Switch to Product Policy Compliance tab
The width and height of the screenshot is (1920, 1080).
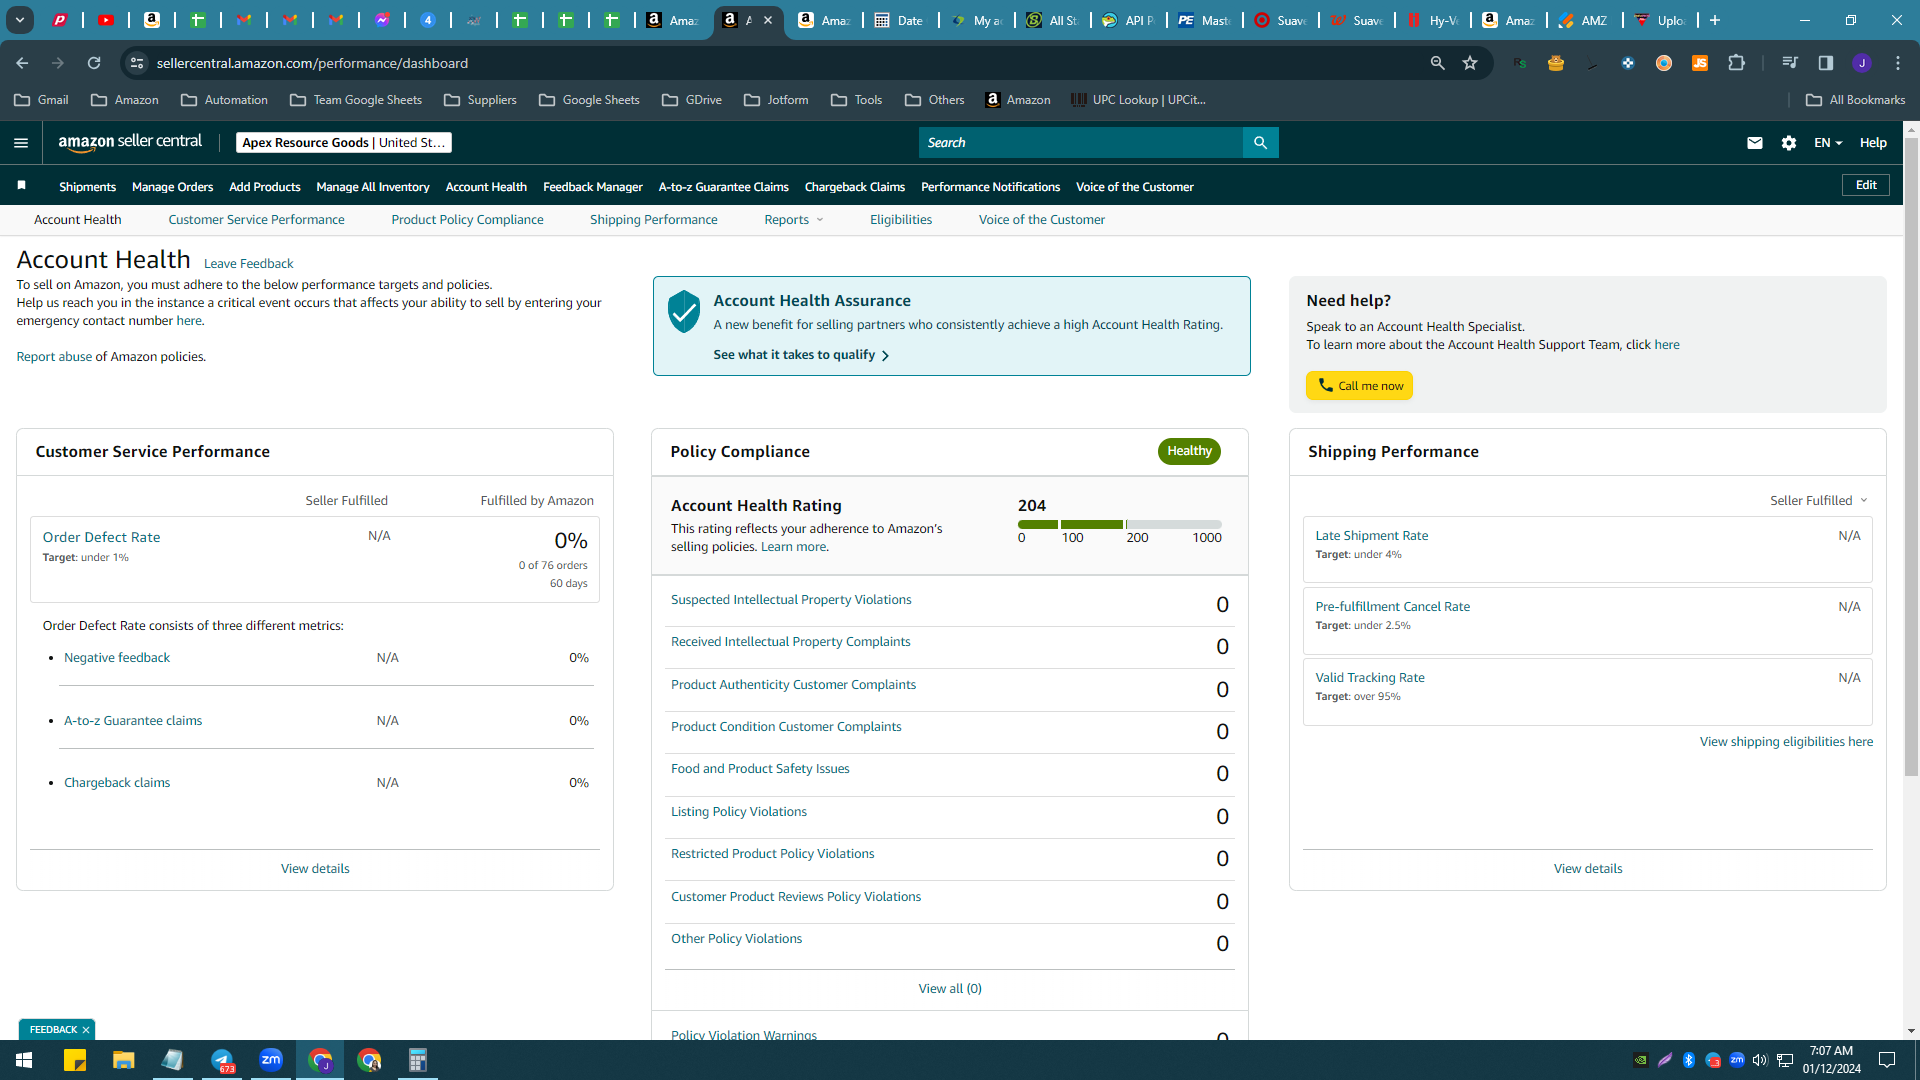tap(467, 220)
